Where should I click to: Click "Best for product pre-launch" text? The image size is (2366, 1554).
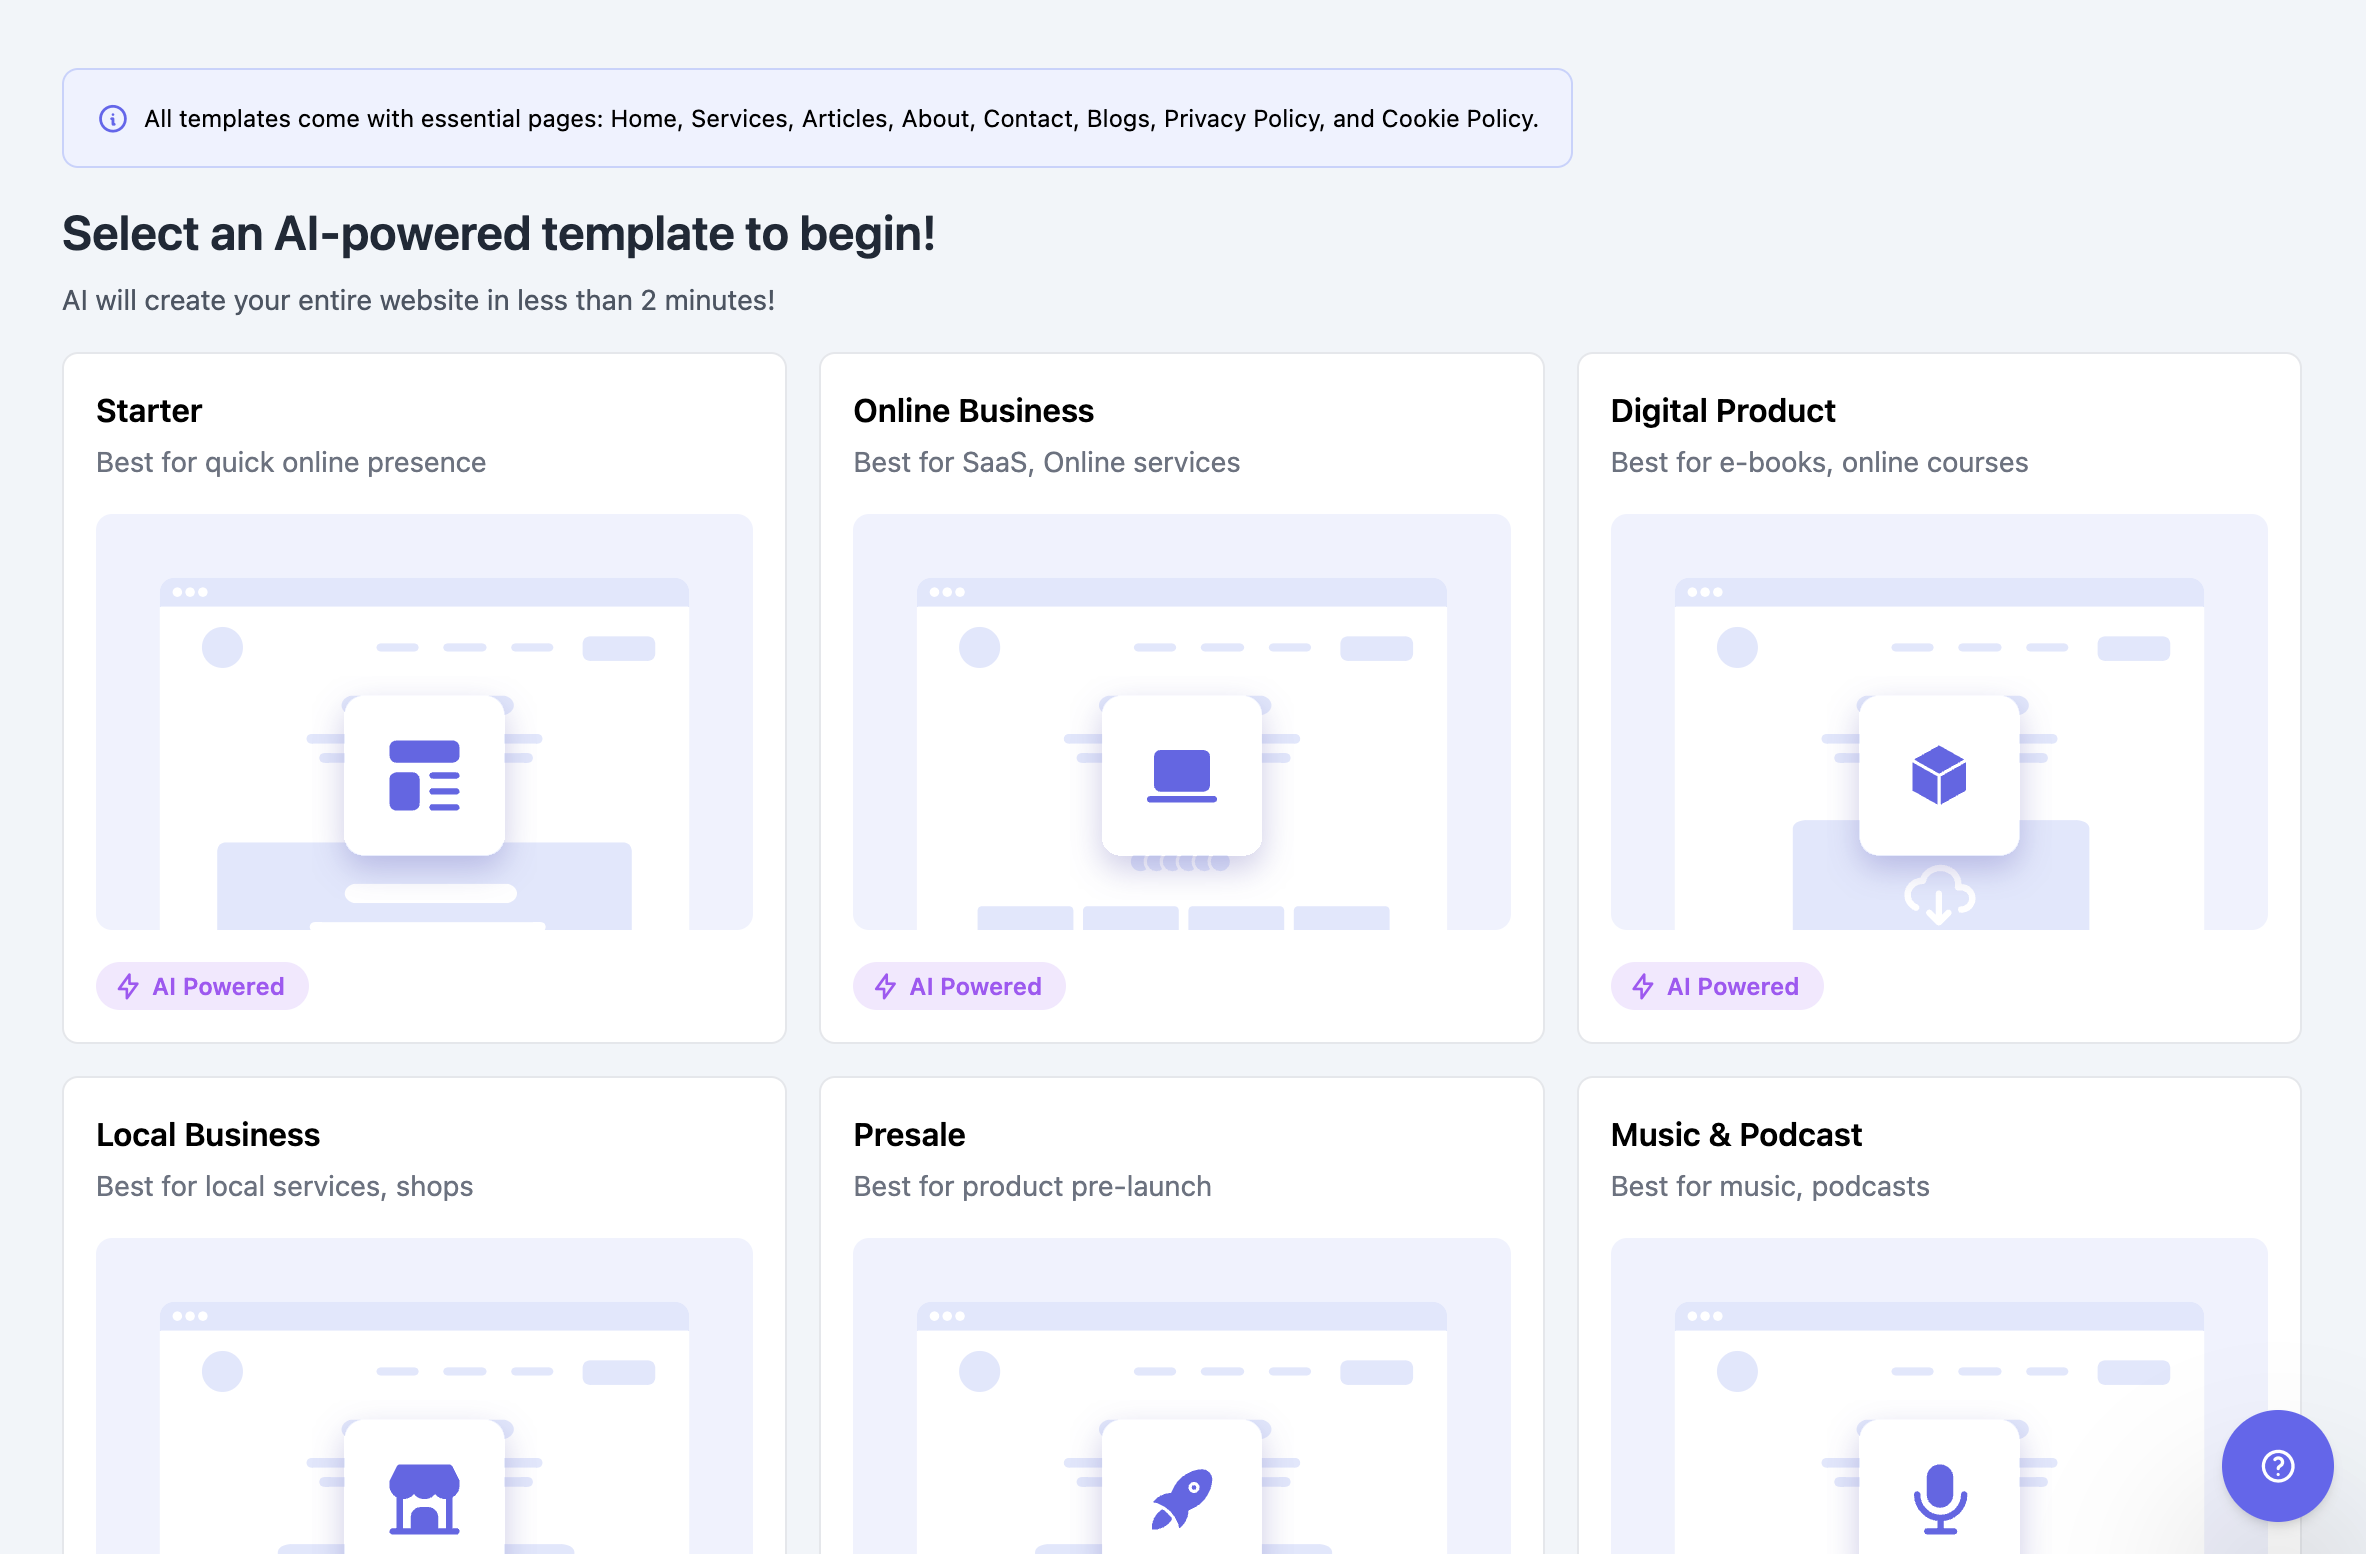(1032, 1186)
